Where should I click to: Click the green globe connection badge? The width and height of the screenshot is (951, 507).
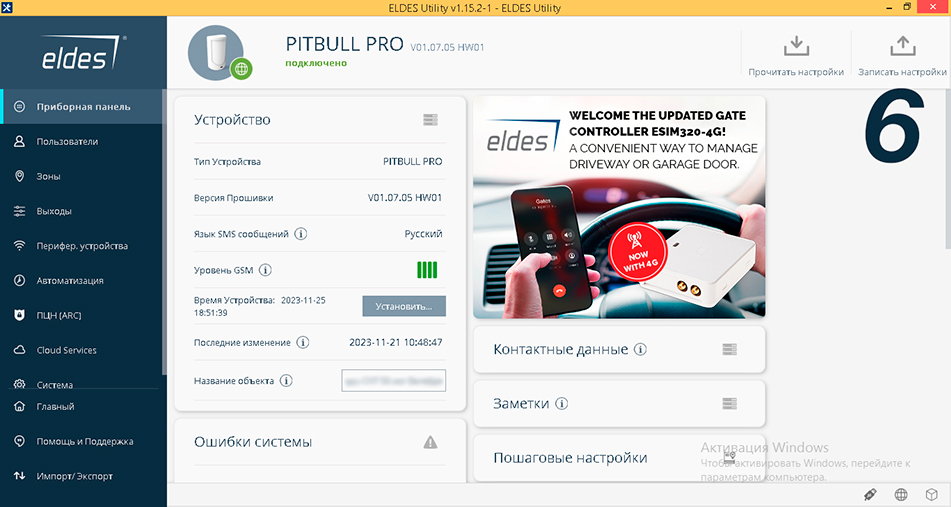(241, 69)
